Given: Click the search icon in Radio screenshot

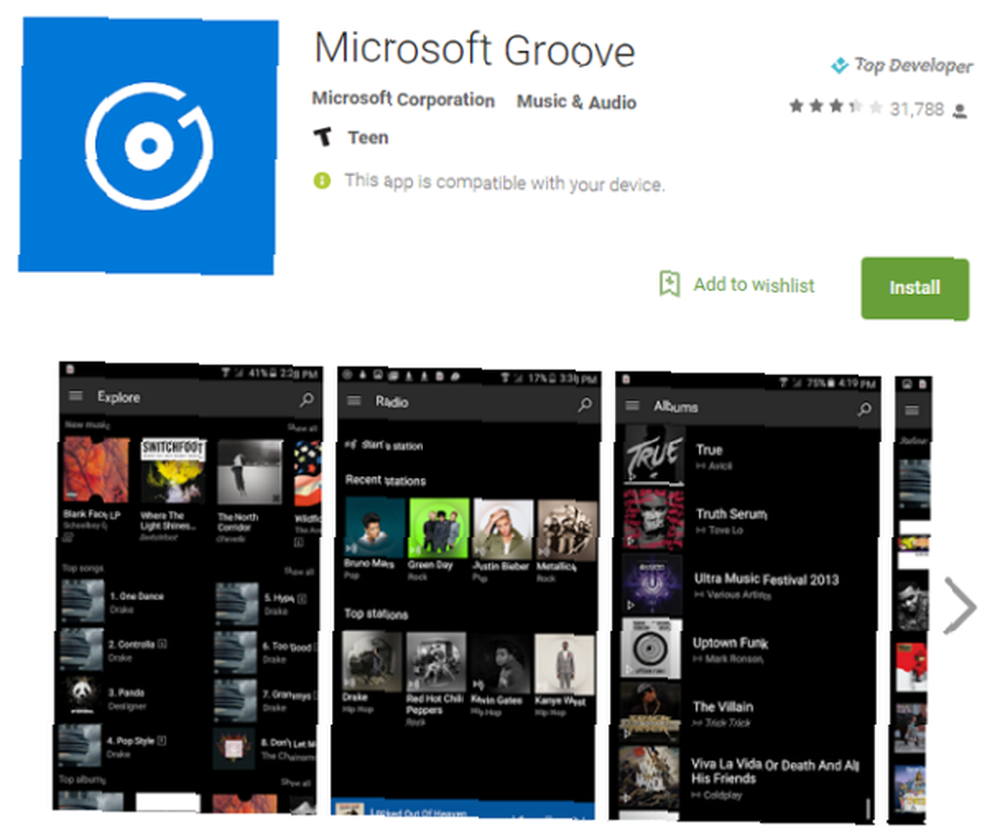Looking at the screenshot, I should pyautogui.click(x=585, y=404).
